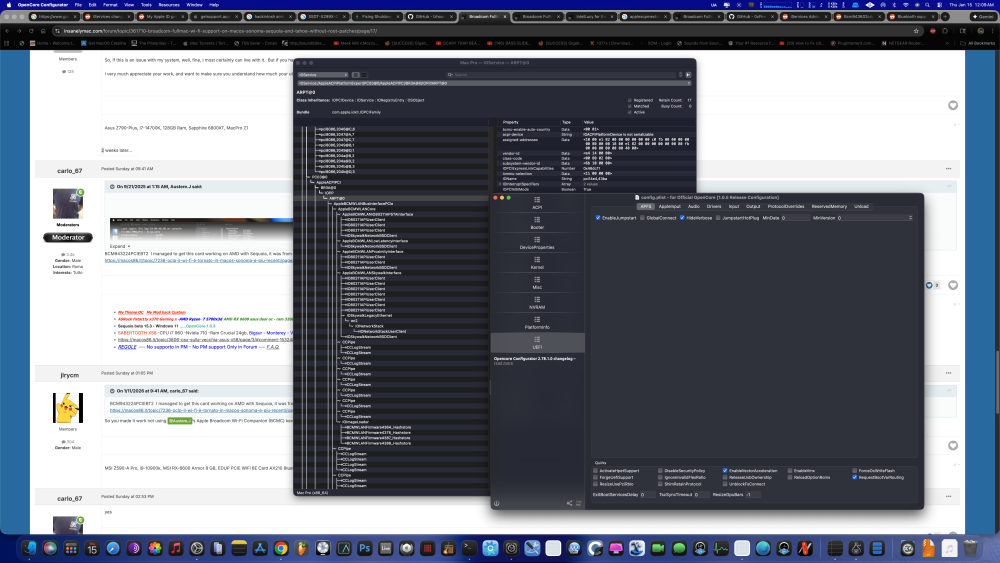The height and width of the screenshot is (563, 1000).
Task: Open the macos86.it link in carlo_67's post
Action: [x=198, y=260]
